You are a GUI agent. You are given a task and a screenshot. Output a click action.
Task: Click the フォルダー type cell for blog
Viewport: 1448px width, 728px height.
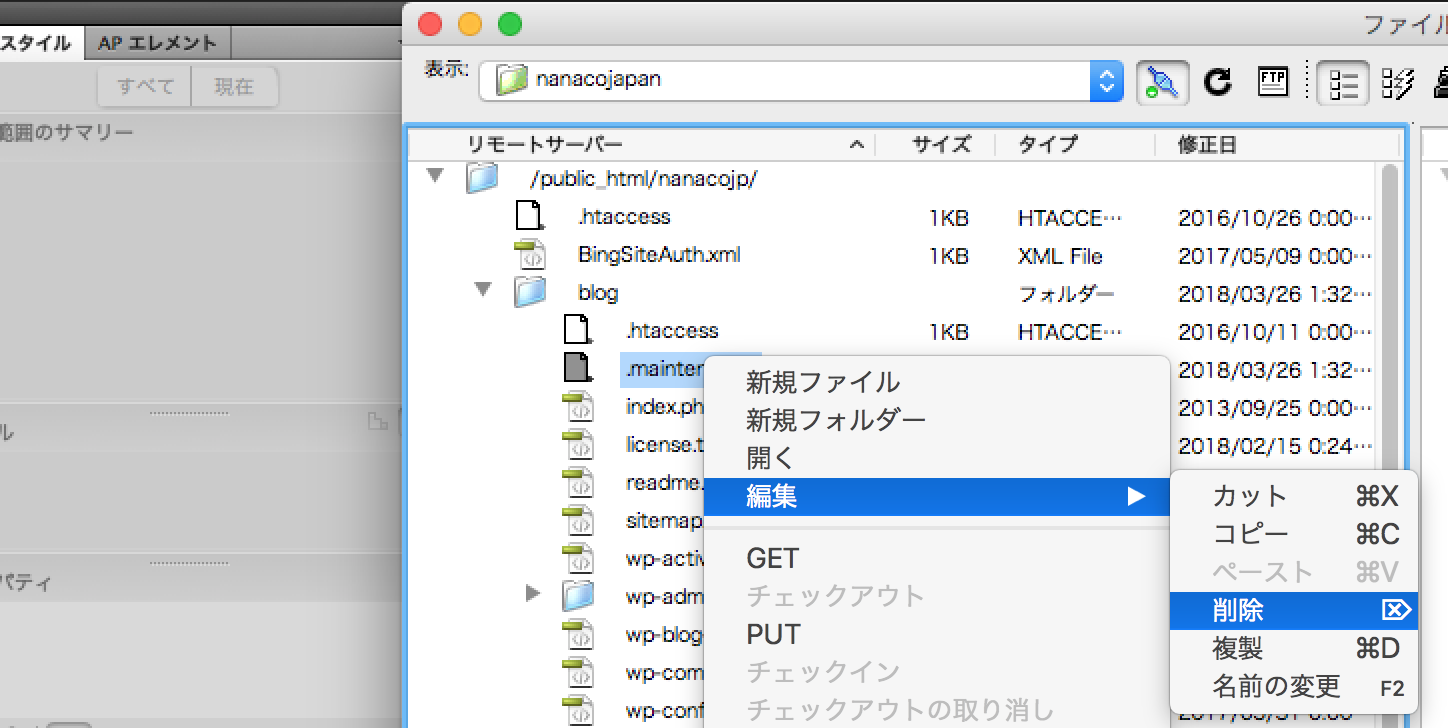point(1066,294)
